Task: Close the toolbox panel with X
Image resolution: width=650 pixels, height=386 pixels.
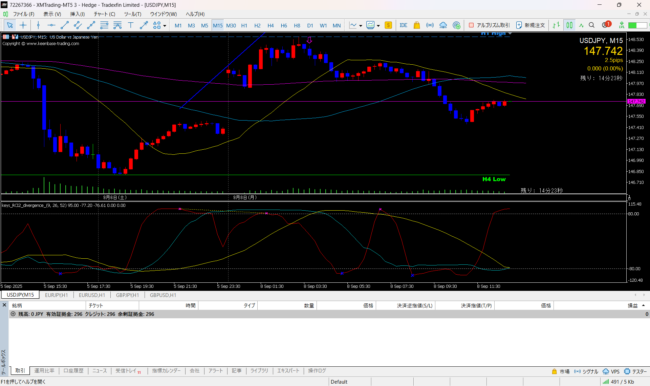Action: (4, 305)
